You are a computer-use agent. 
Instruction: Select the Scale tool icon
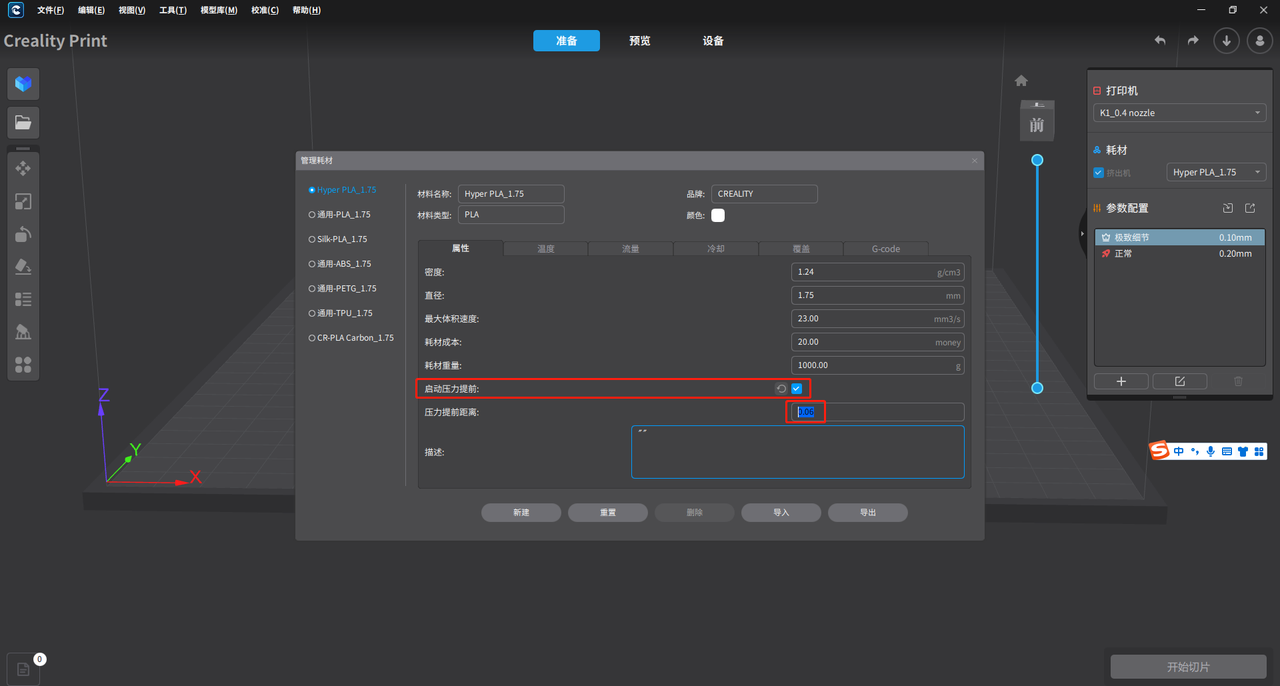coord(23,201)
